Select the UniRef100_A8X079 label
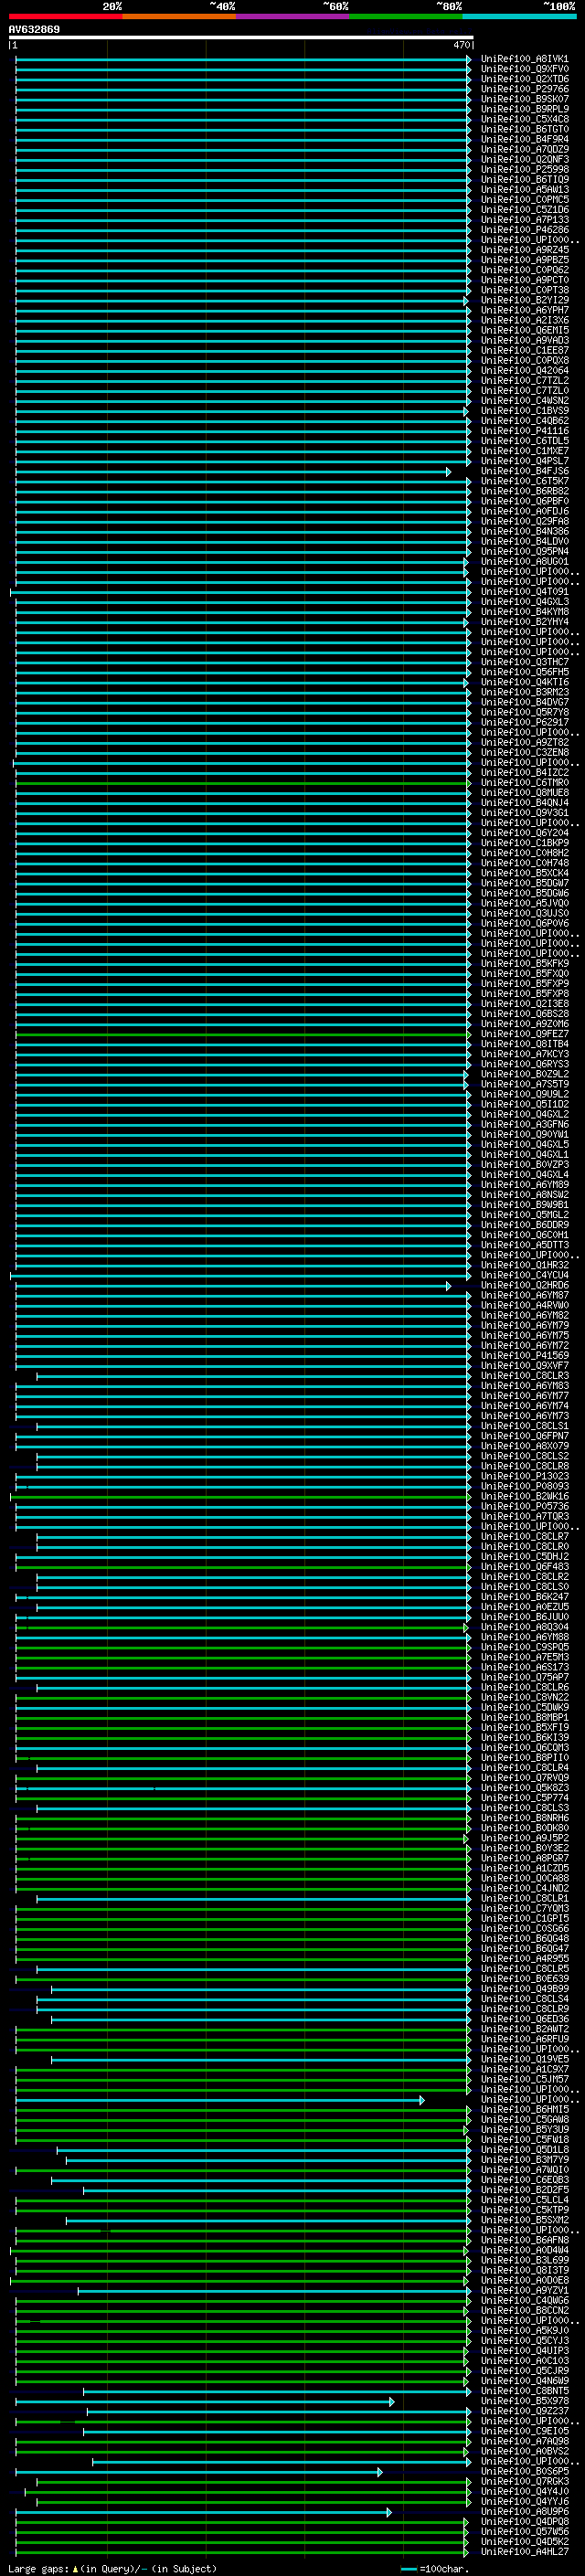 tap(524, 1446)
